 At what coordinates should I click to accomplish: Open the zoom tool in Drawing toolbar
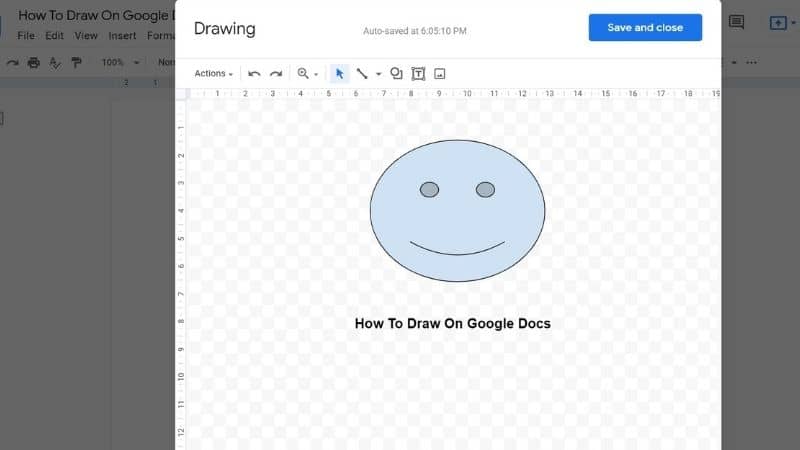point(303,73)
